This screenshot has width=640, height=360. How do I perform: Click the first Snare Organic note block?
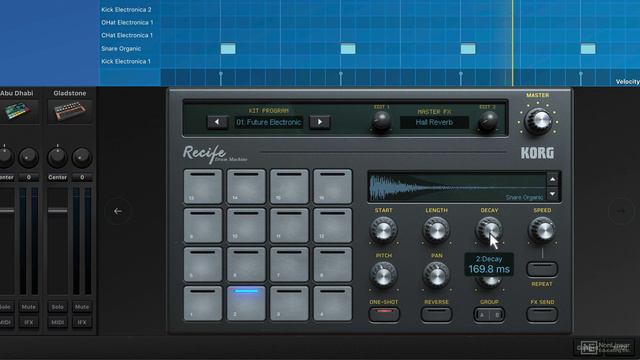click(x=228, y=49)
